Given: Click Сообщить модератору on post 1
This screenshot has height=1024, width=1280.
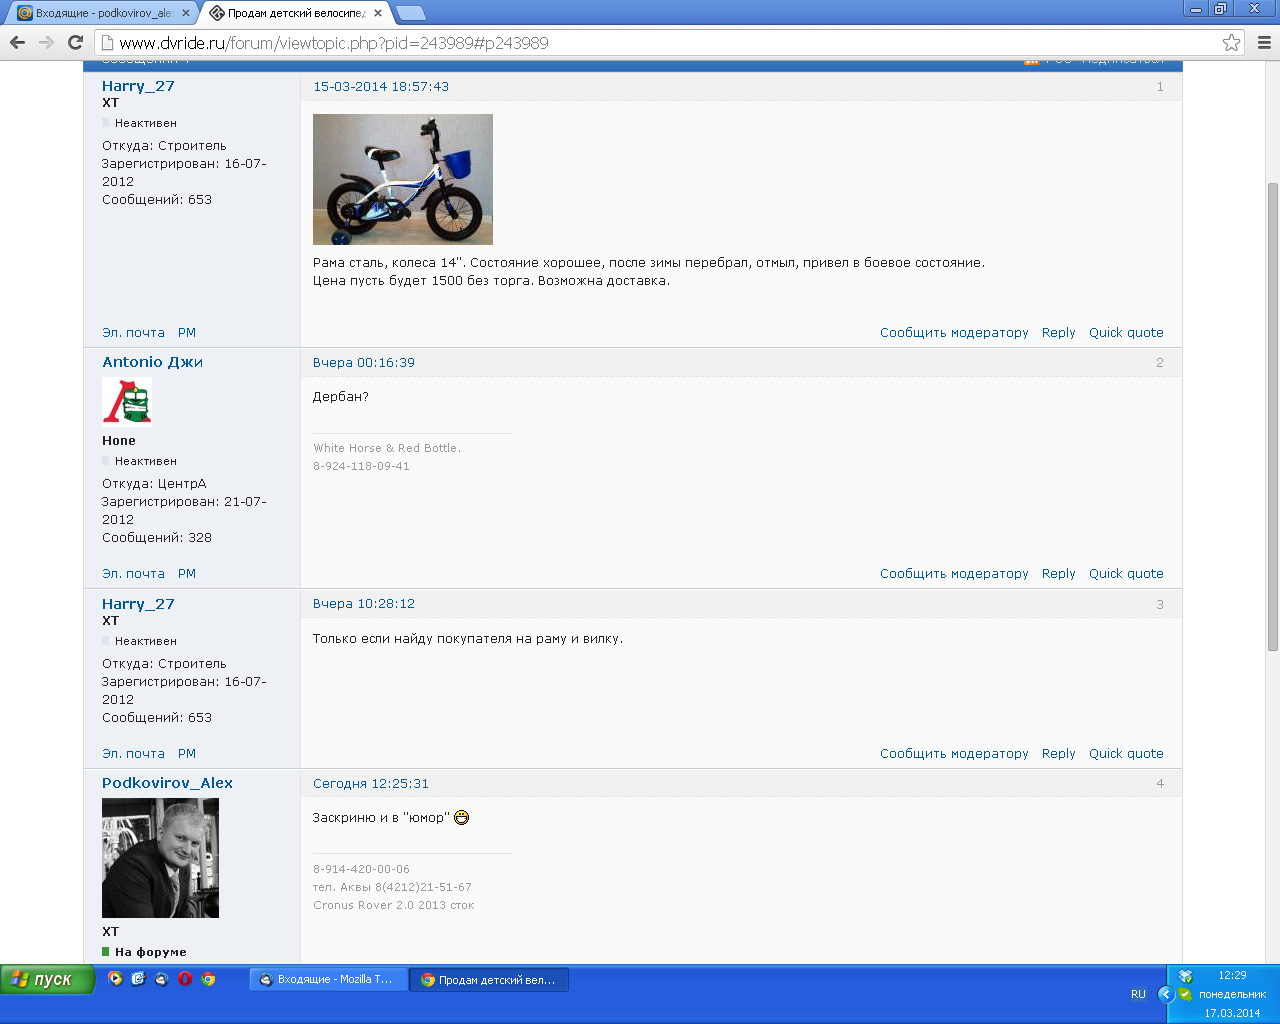Looking at the screenshot, I should click(x=954, y=333).
